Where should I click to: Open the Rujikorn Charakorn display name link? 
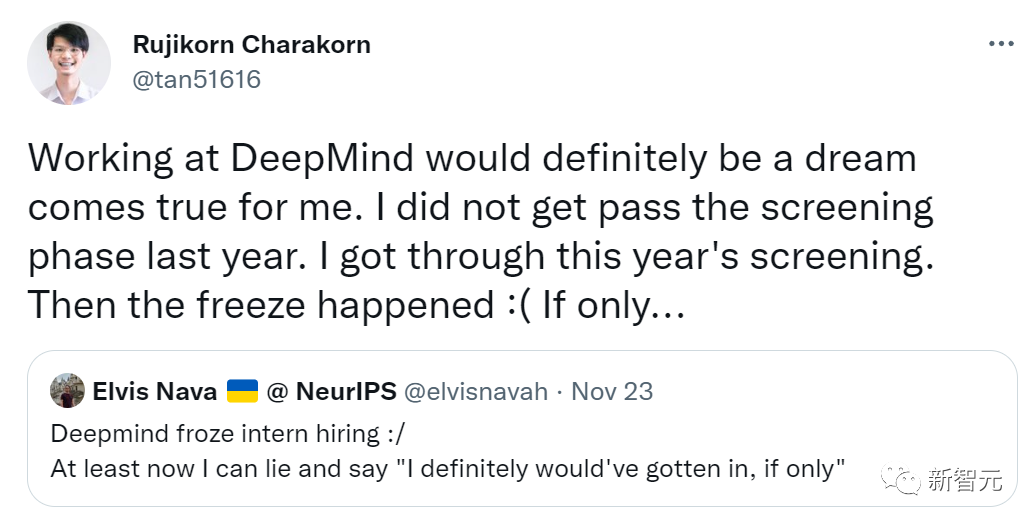[251, 45]
